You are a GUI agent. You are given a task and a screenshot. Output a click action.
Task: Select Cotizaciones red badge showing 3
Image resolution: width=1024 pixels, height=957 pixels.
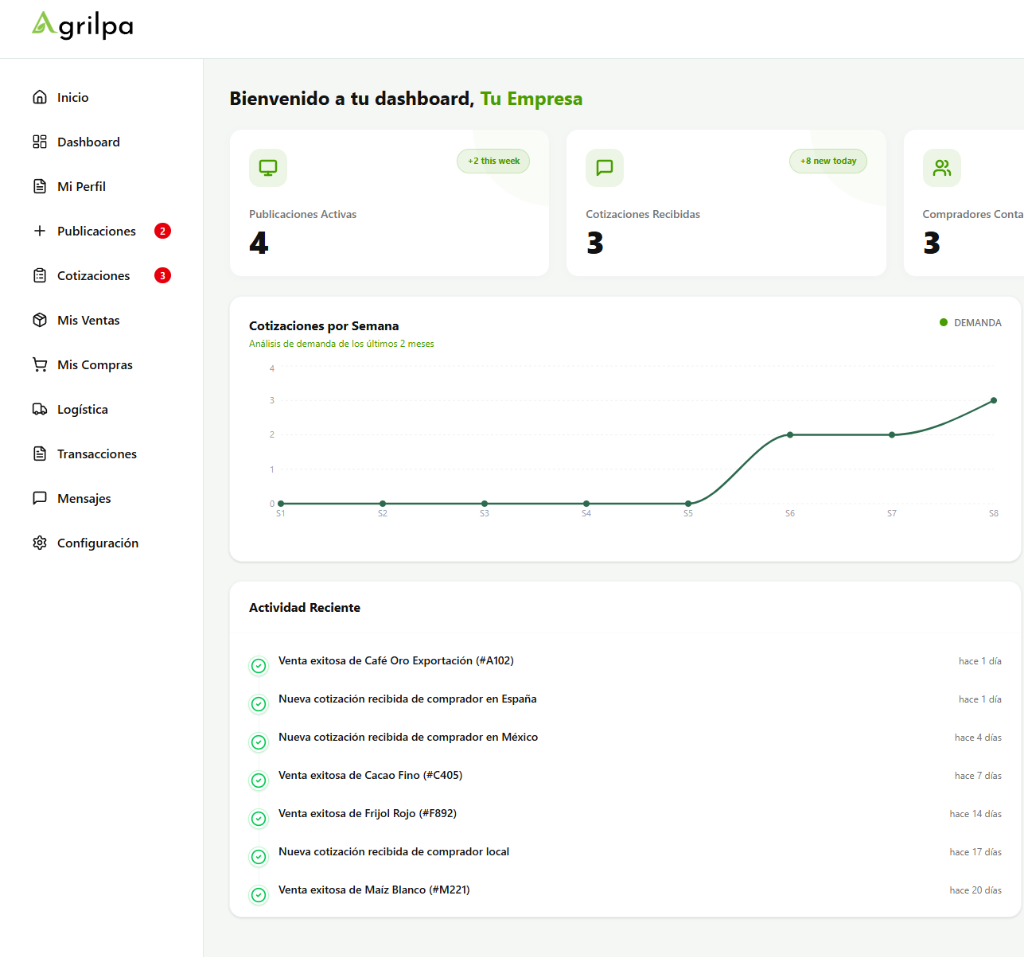pos(162,276)
